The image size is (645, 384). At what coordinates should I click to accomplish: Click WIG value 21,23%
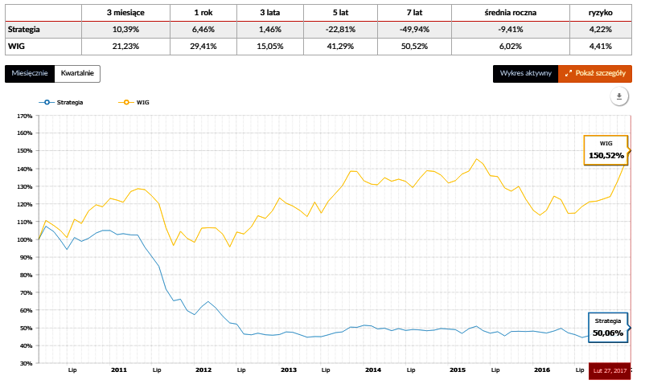click(125, 46)
